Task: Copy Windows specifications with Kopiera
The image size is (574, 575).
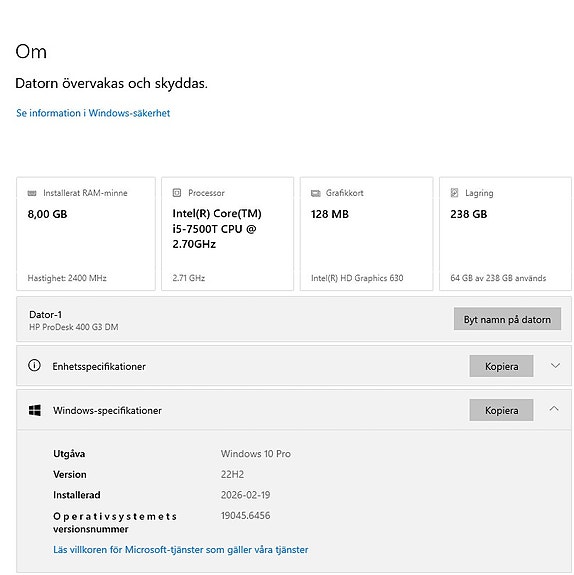Action: click(501, 410)
